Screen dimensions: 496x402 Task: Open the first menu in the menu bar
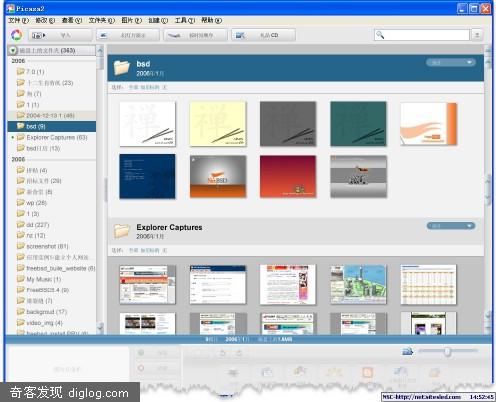[x=19, y=20]
